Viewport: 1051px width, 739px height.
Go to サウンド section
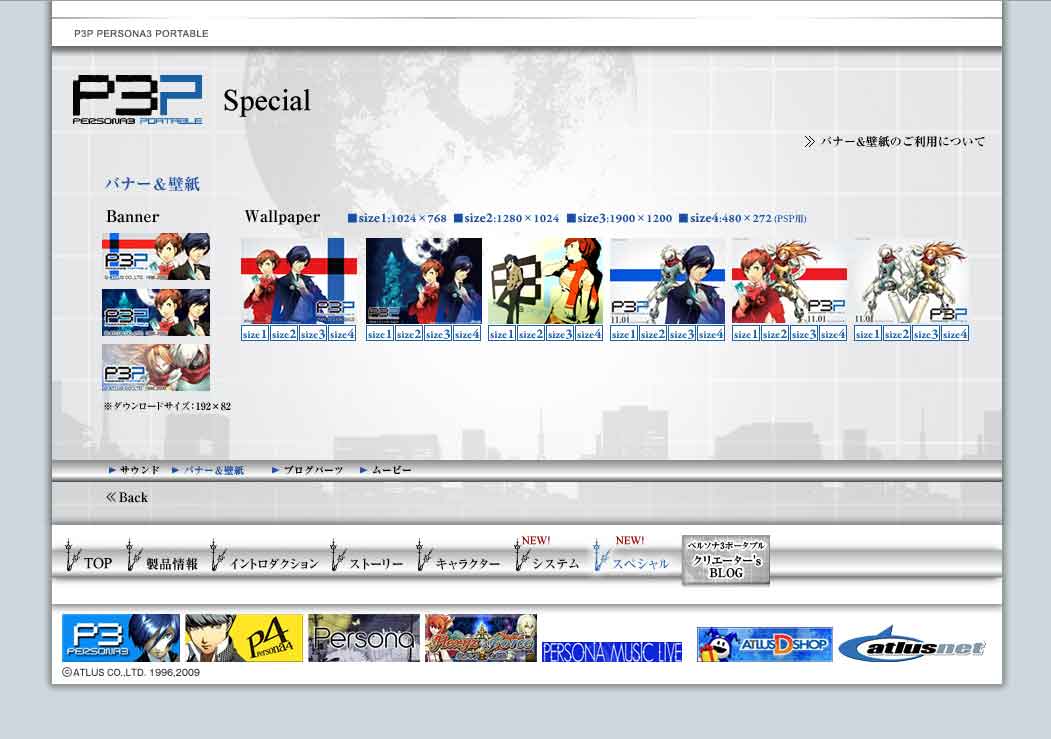134,470
